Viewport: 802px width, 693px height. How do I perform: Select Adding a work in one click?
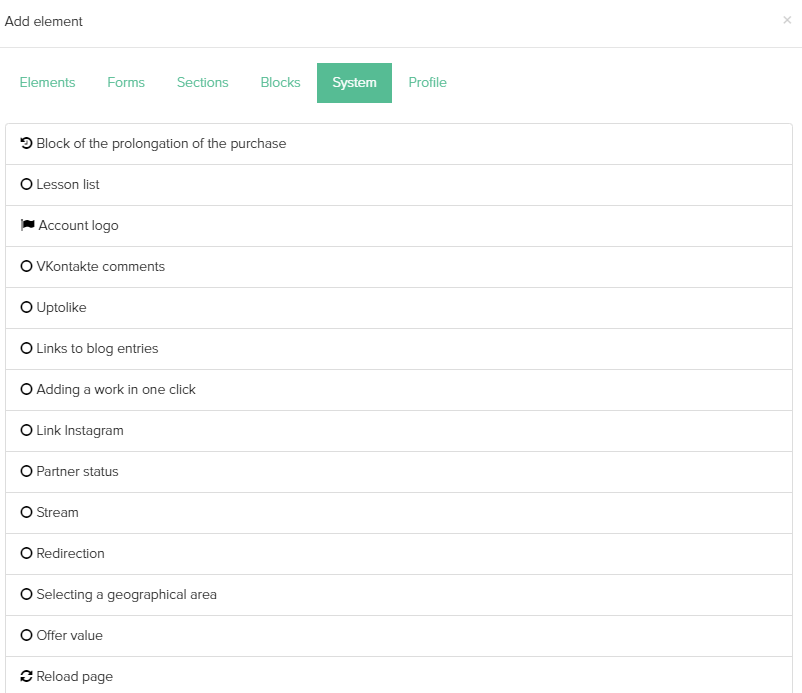tap(399, 390)
